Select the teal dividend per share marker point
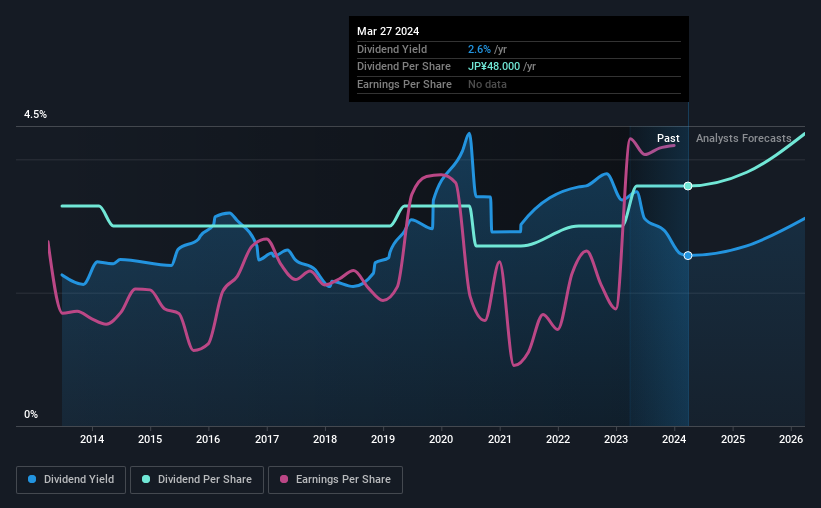This screenshot has height=508, width=821. [688, 186]
